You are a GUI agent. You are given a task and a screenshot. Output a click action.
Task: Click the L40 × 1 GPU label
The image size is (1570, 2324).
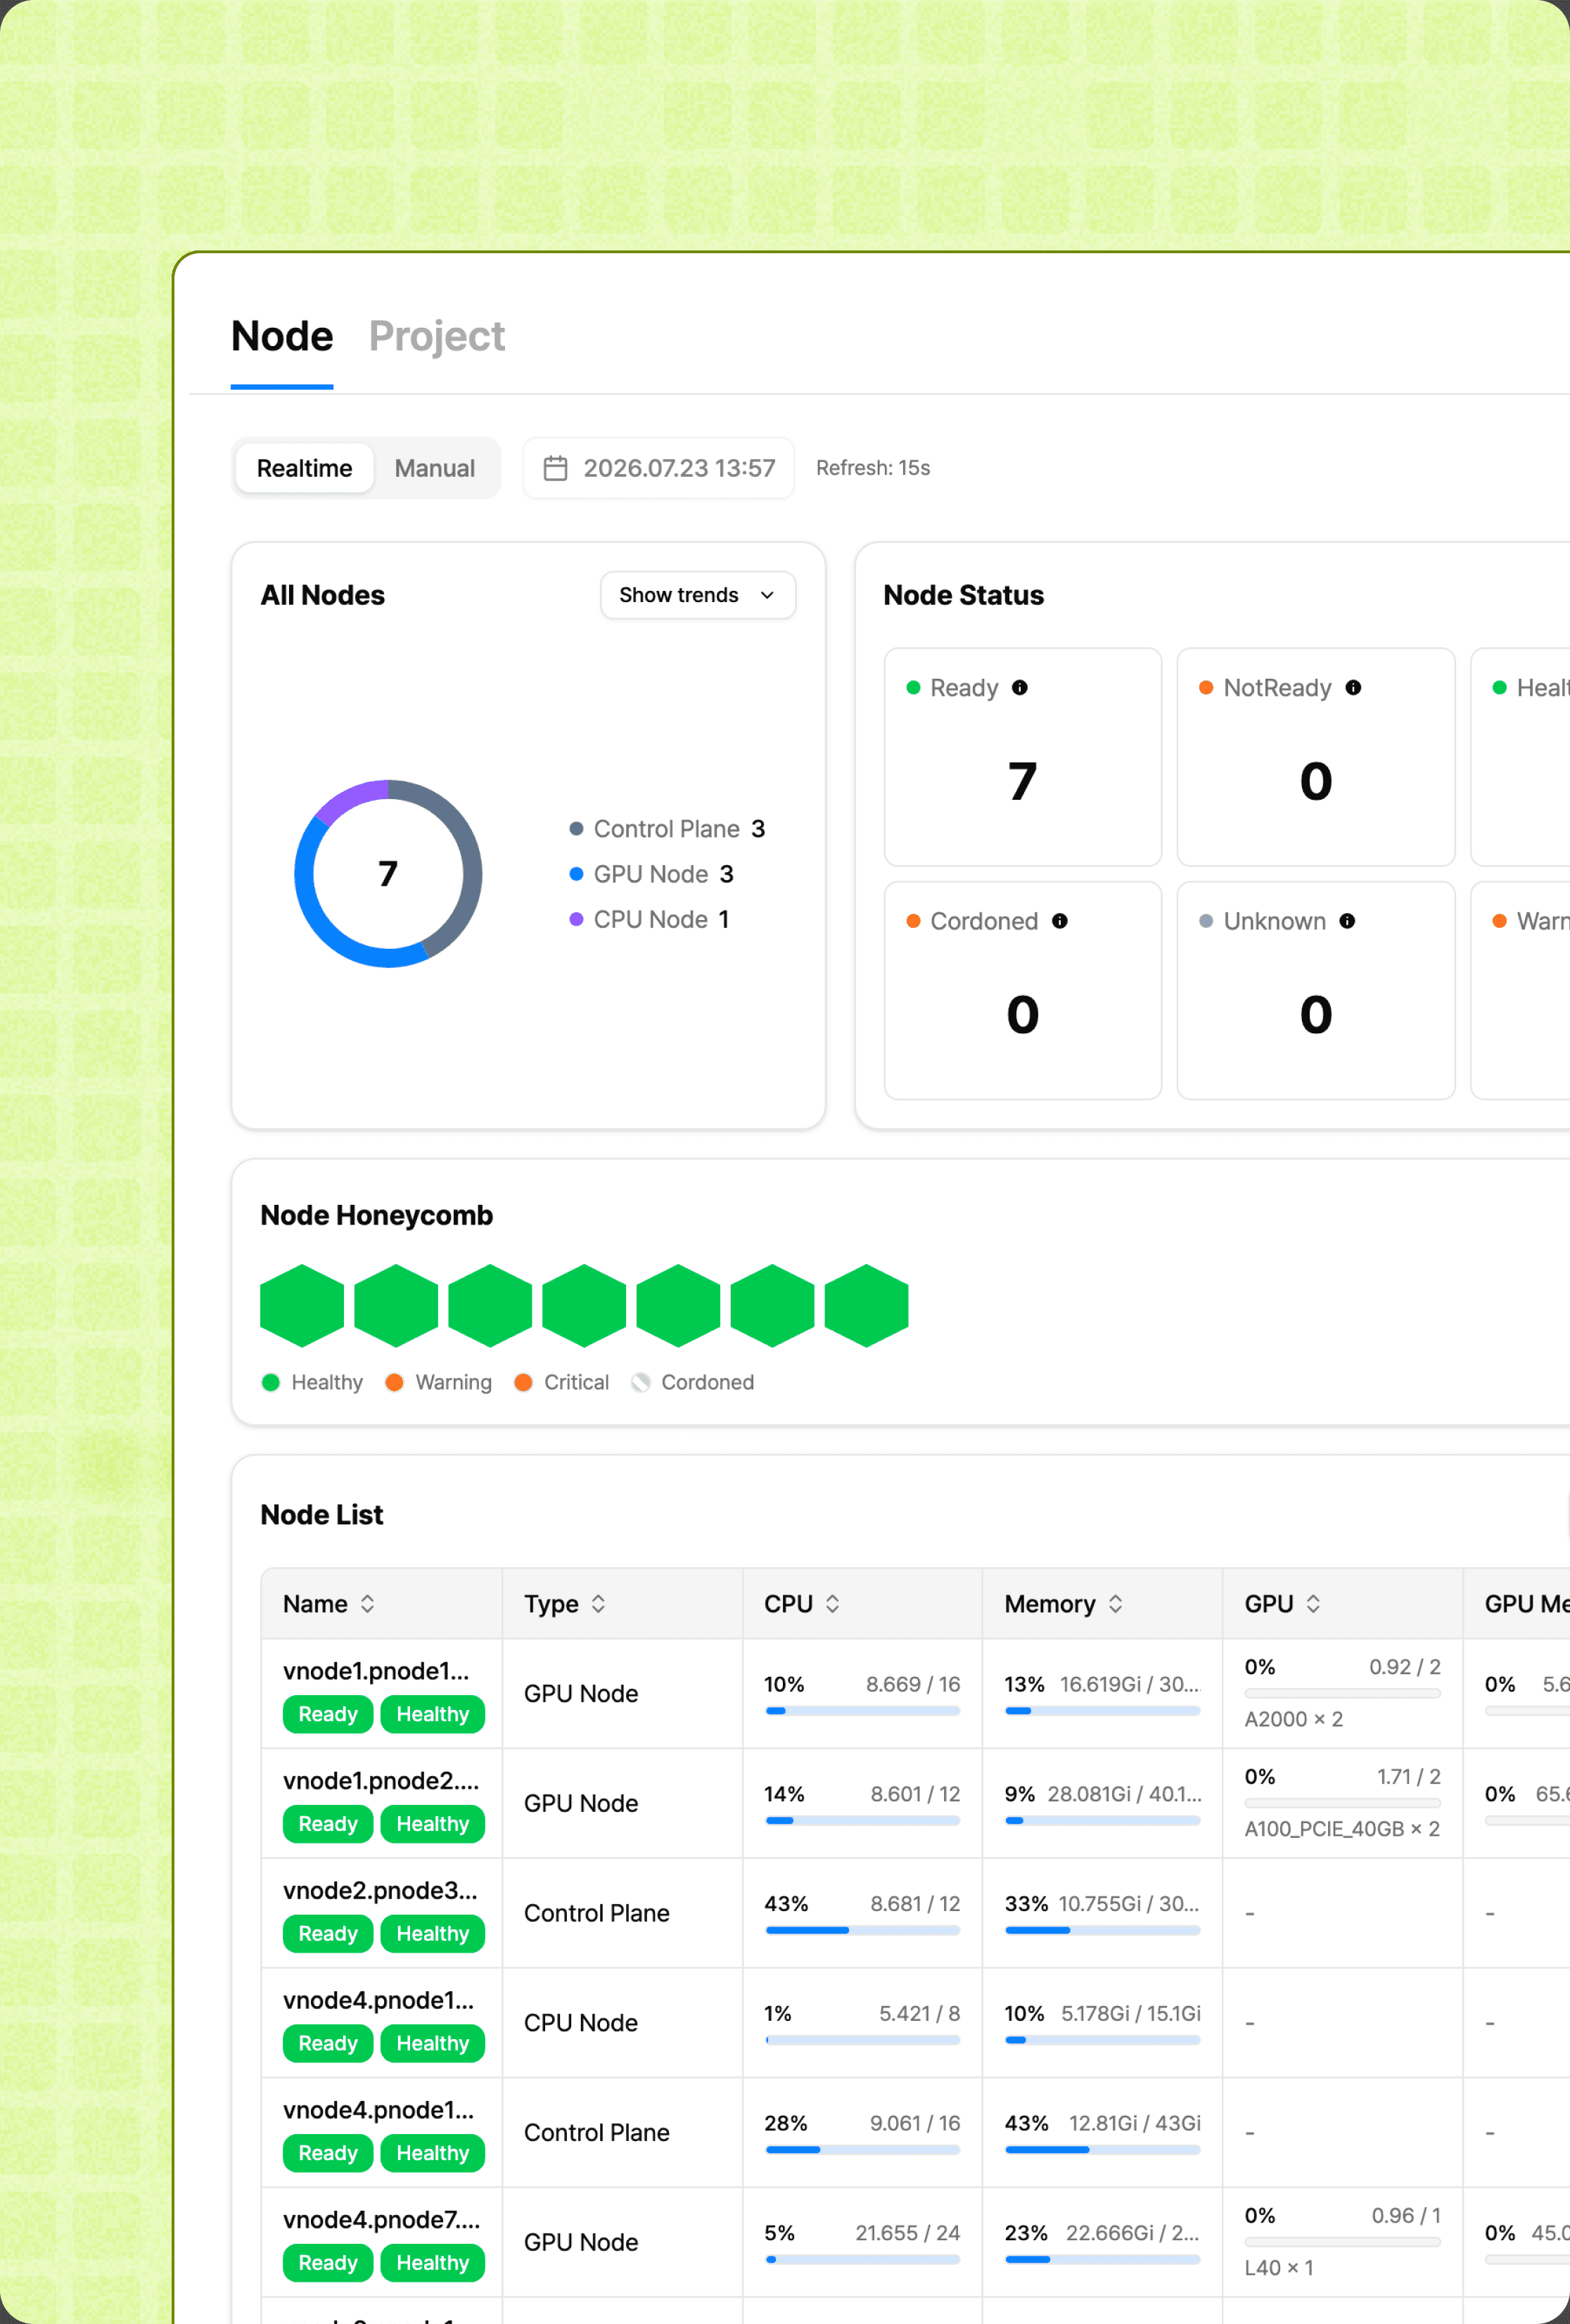point(1278,2268)
